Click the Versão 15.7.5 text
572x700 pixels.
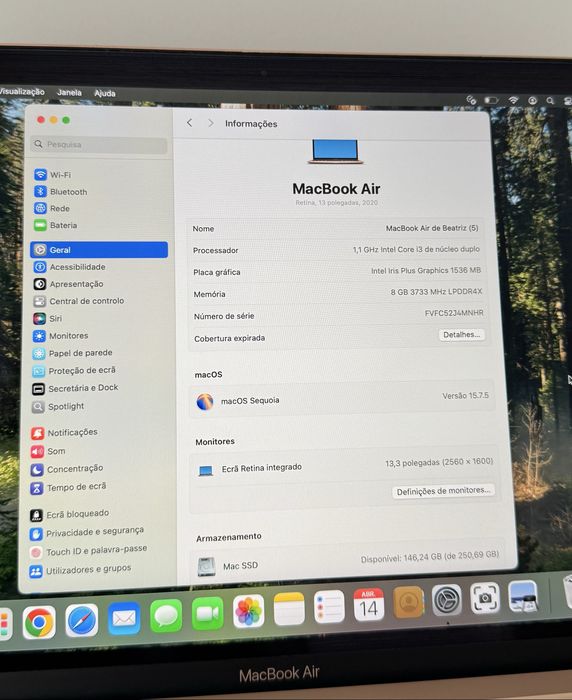tap(465, 396)
